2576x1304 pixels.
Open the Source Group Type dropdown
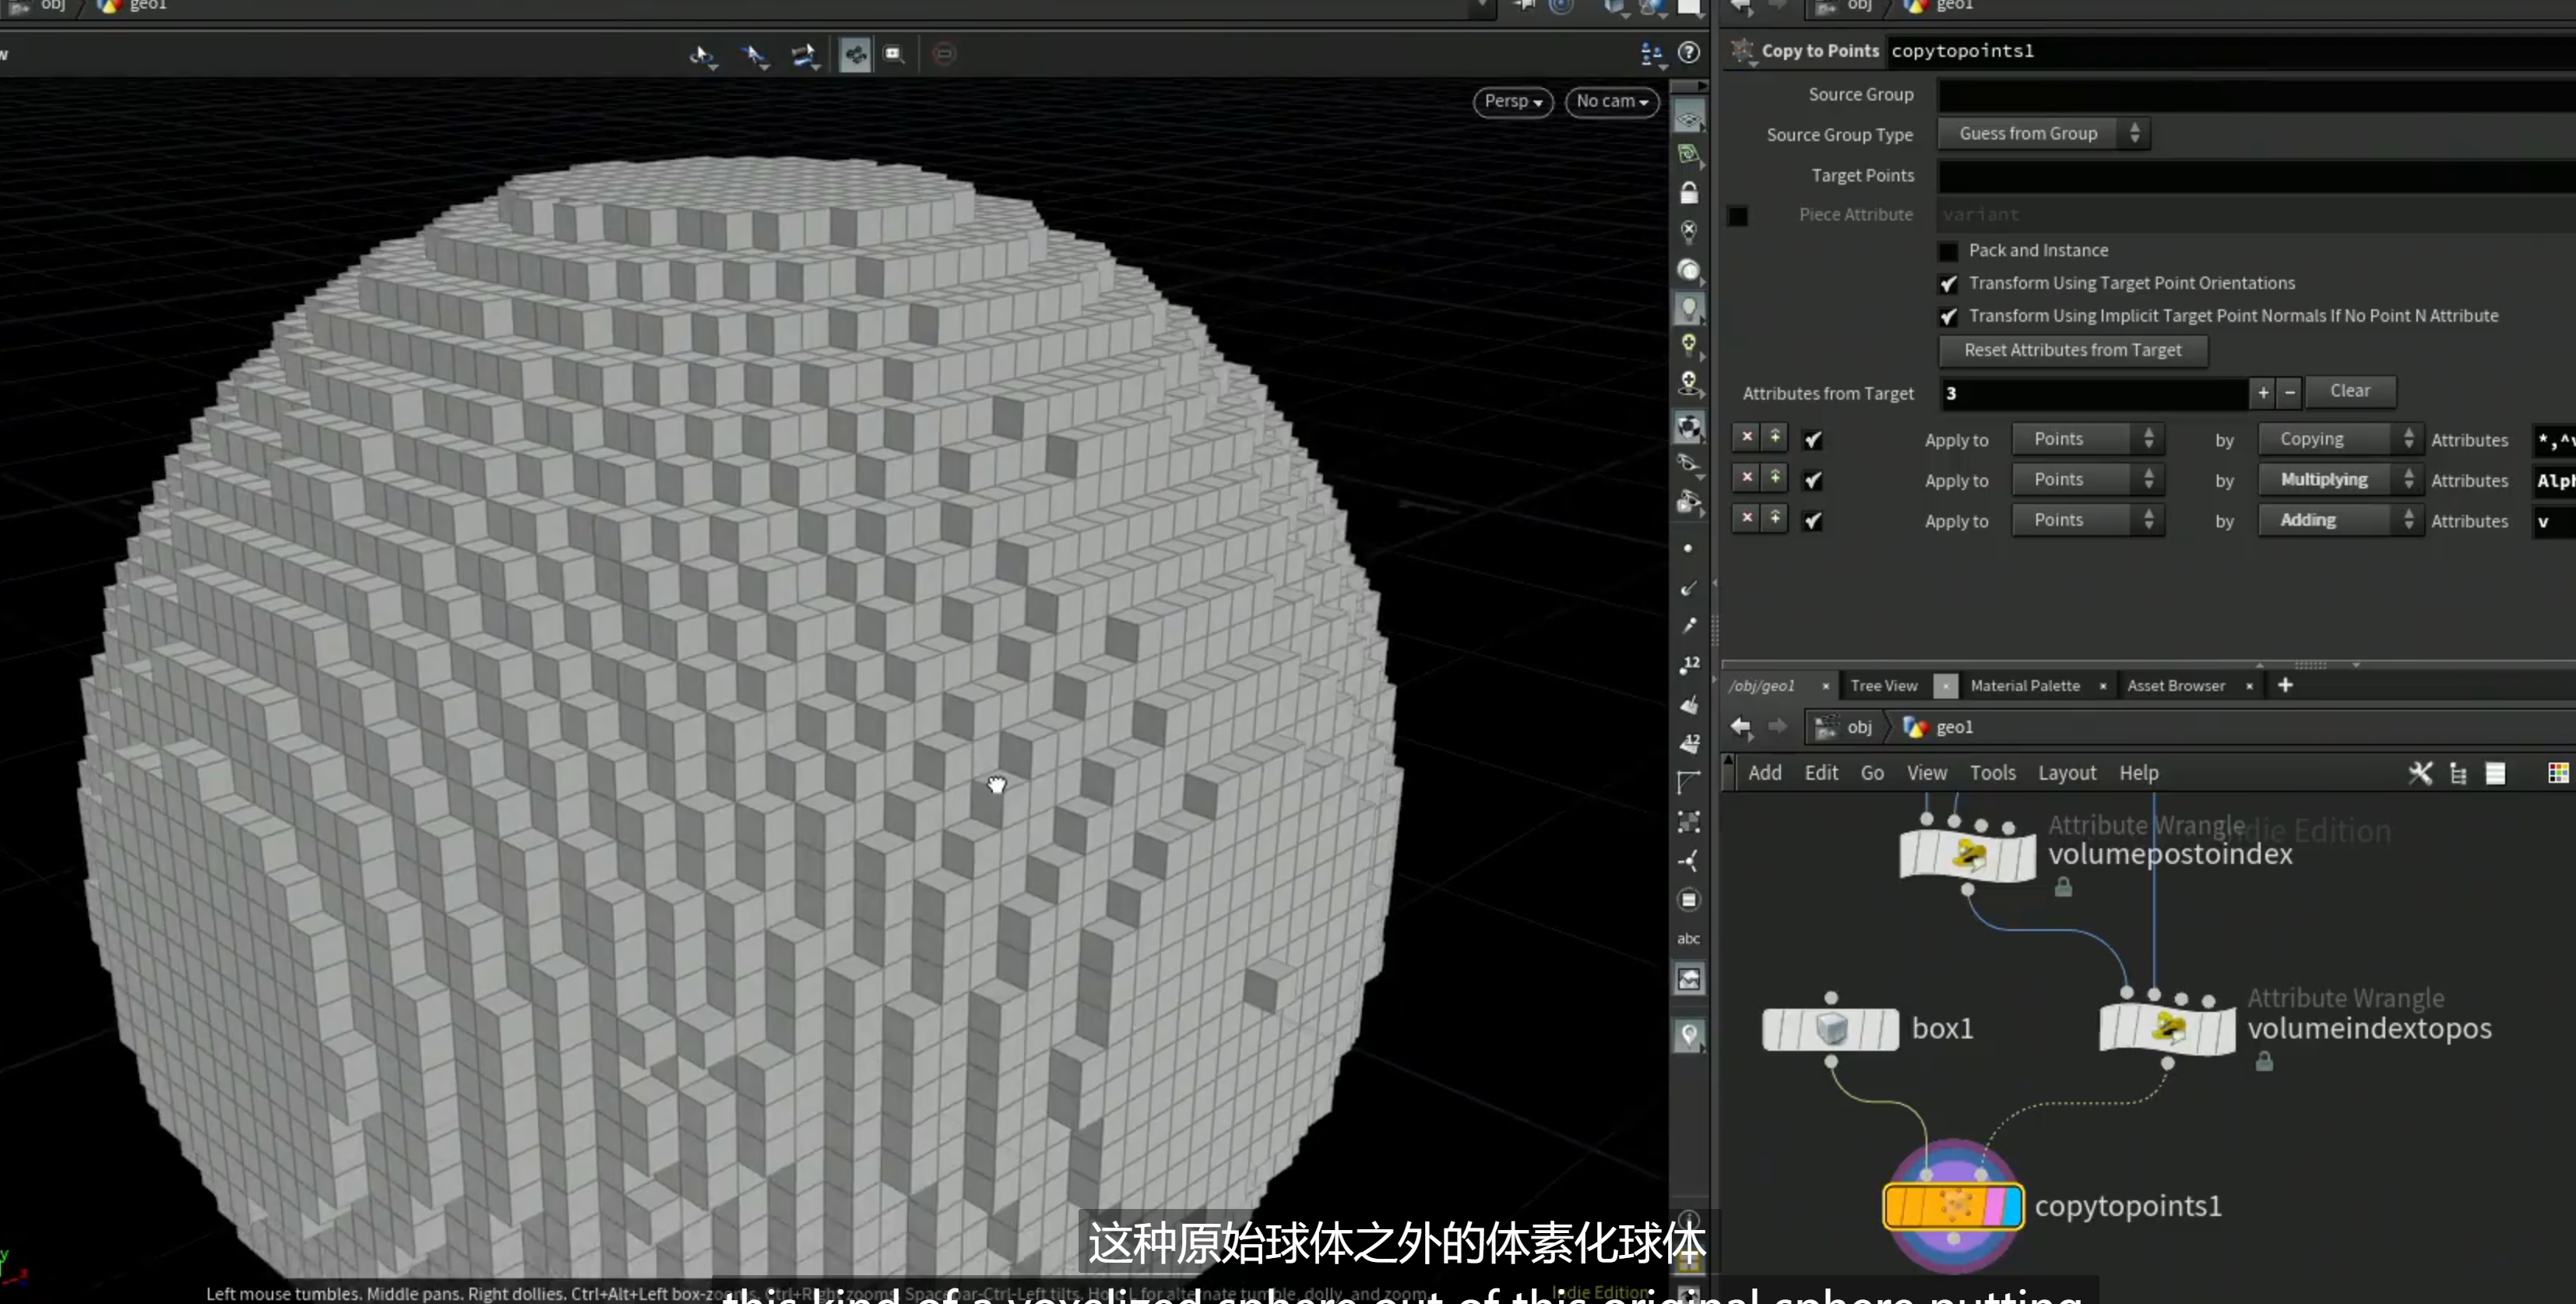(2043, 133)
